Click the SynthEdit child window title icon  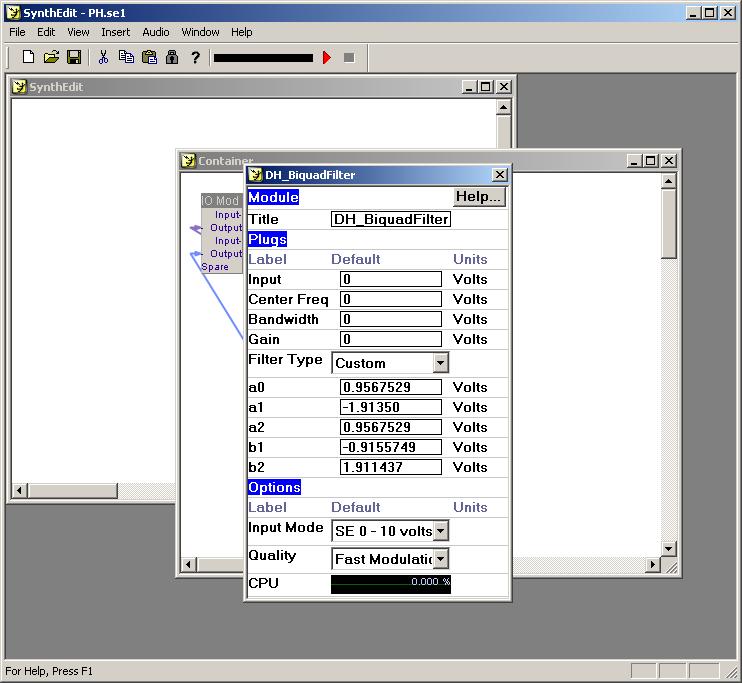19,87
